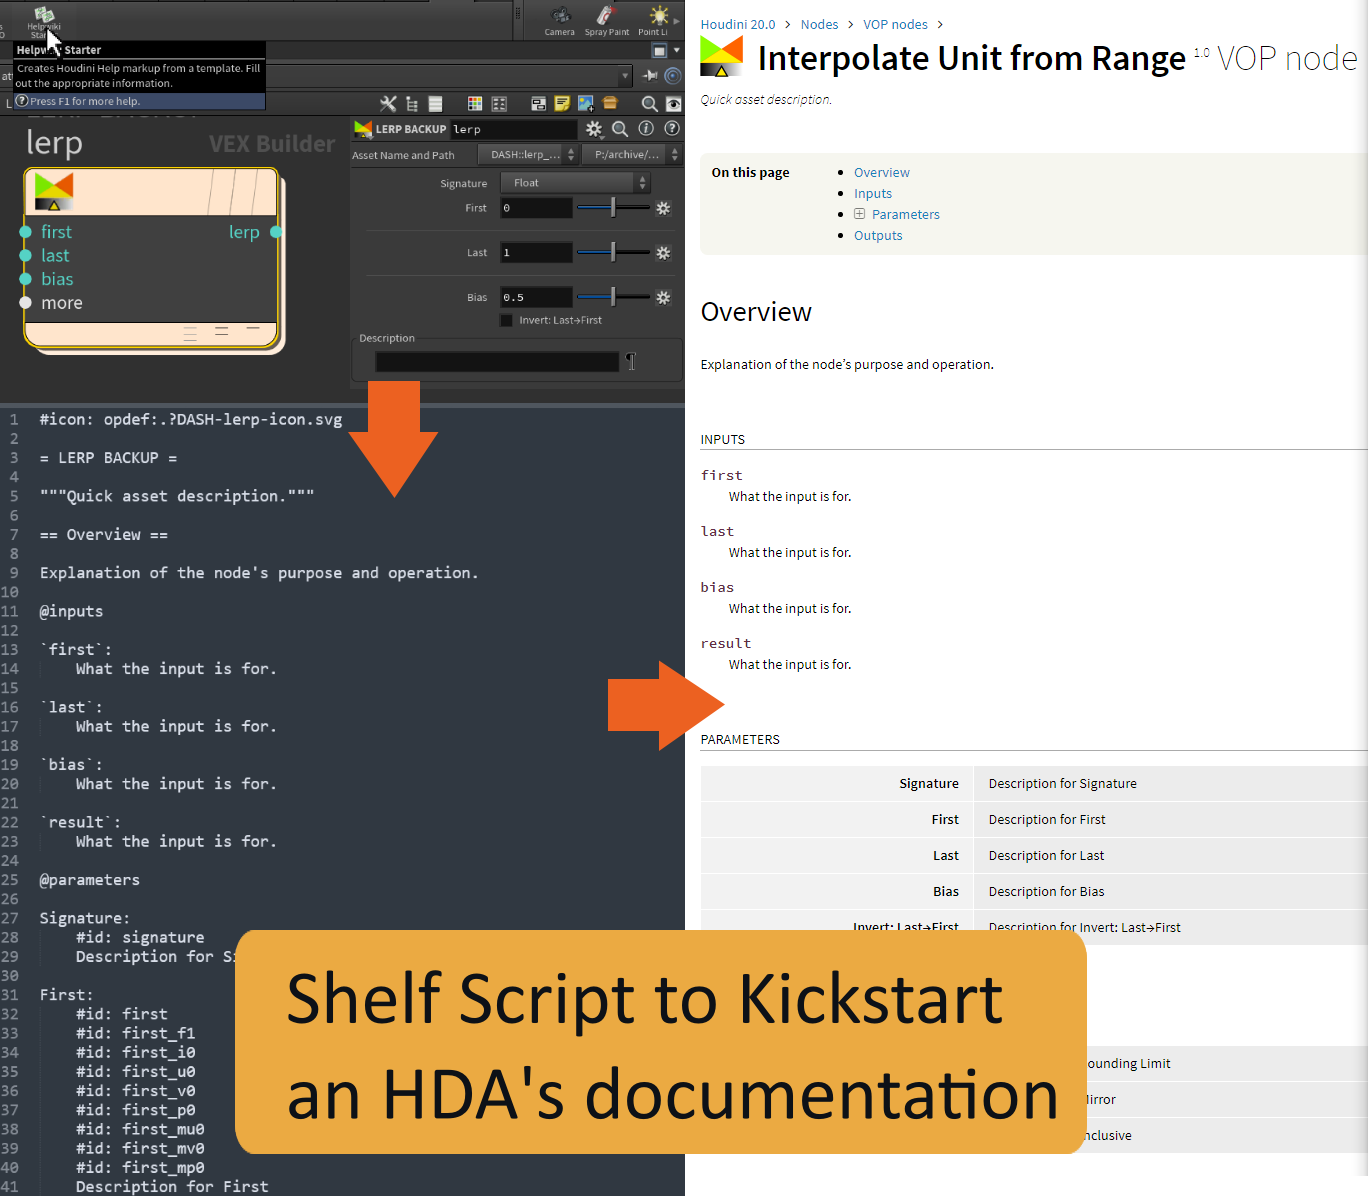1368x1196 pixels.
Task: Add a yellow sticky note
Action: [x=562, y=103]
